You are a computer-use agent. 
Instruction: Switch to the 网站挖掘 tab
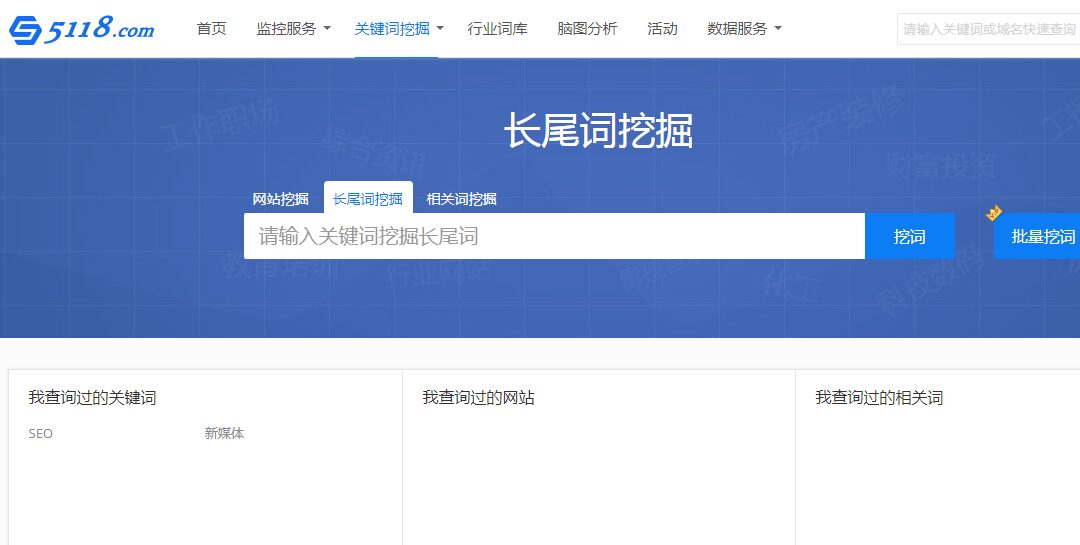280,199
